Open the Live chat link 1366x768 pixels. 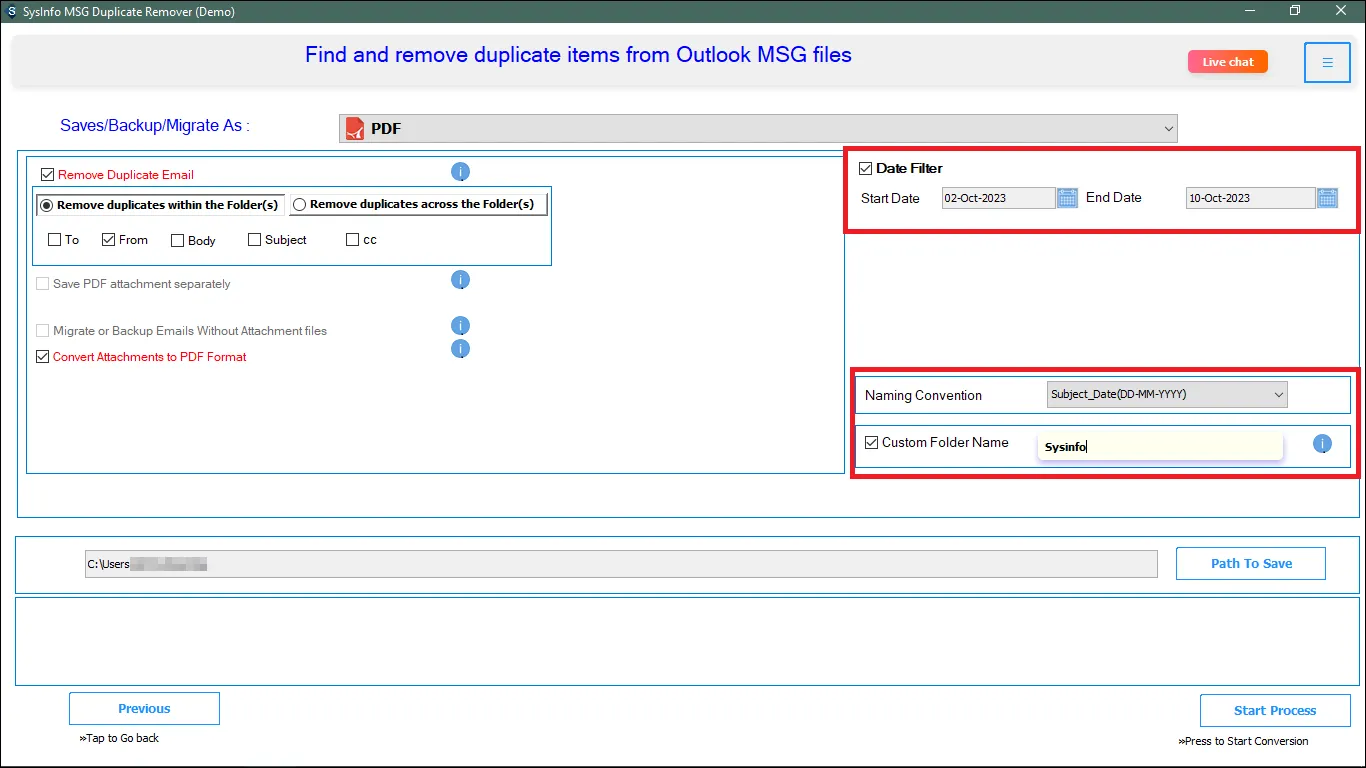[1227, 62]
